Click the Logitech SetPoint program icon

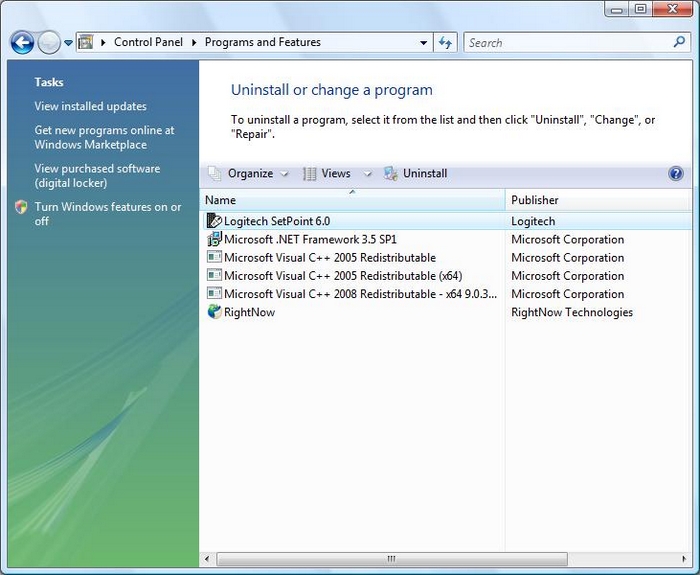(214, 221)
